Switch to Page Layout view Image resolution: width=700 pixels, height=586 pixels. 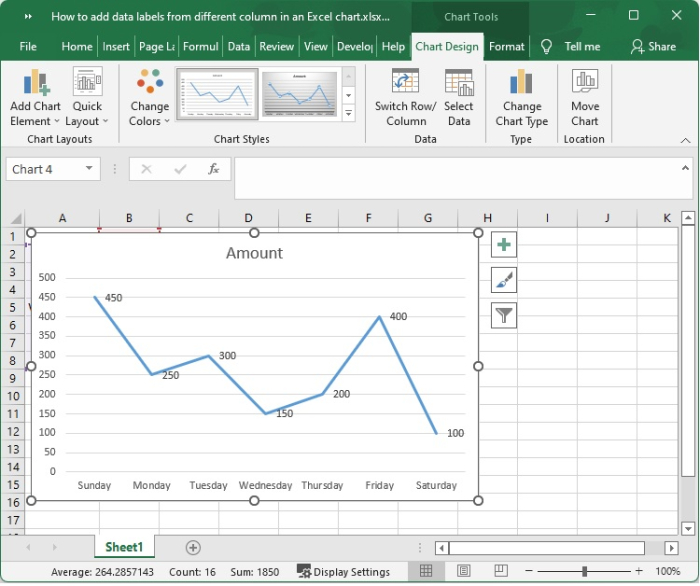[x=464, y=572]
